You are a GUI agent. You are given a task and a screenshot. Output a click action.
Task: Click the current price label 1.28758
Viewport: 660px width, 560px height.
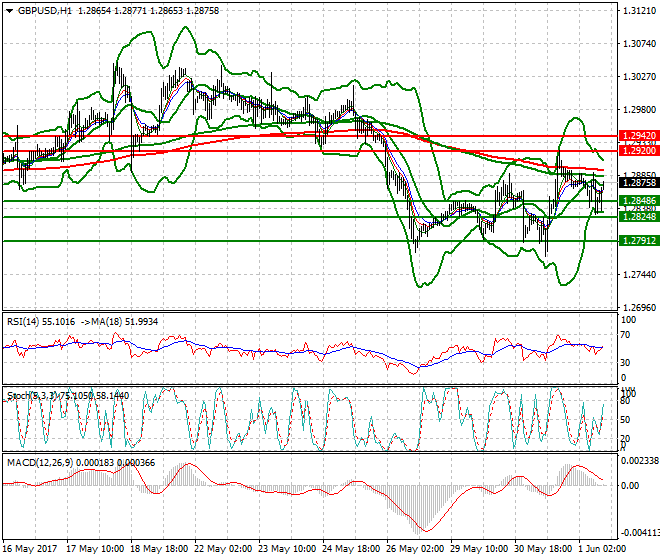639,183
